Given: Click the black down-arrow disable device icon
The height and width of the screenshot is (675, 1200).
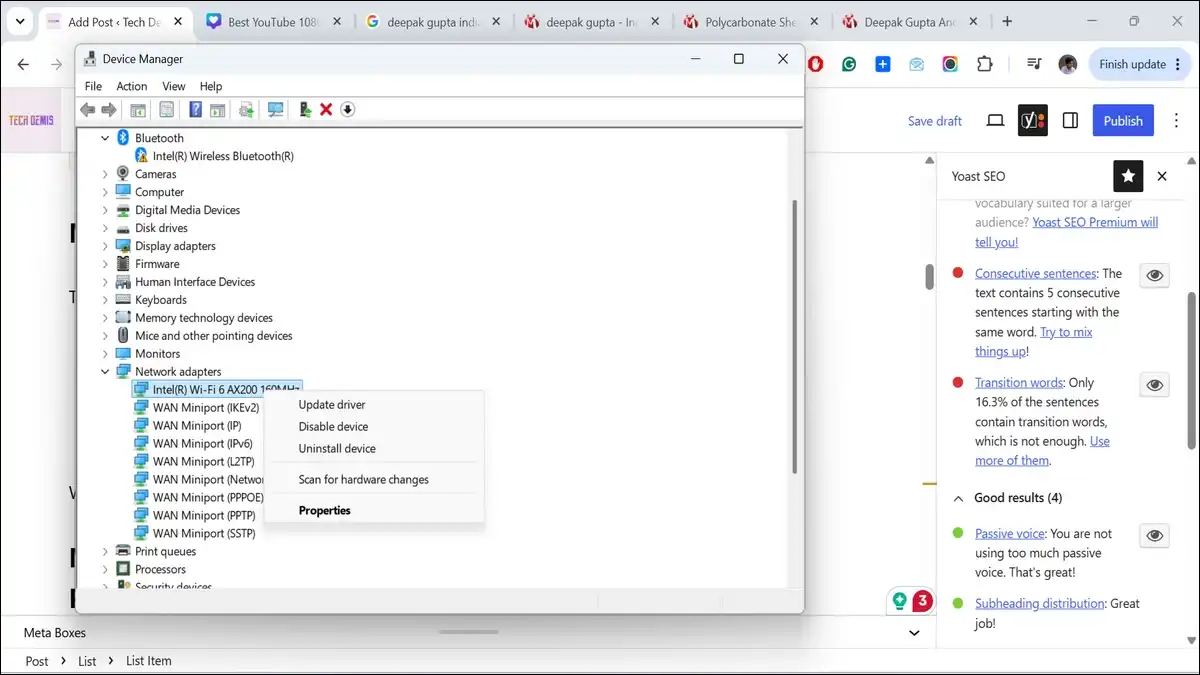Looking at the screenshot, I should pyautogui.click(x=347, y=110).
